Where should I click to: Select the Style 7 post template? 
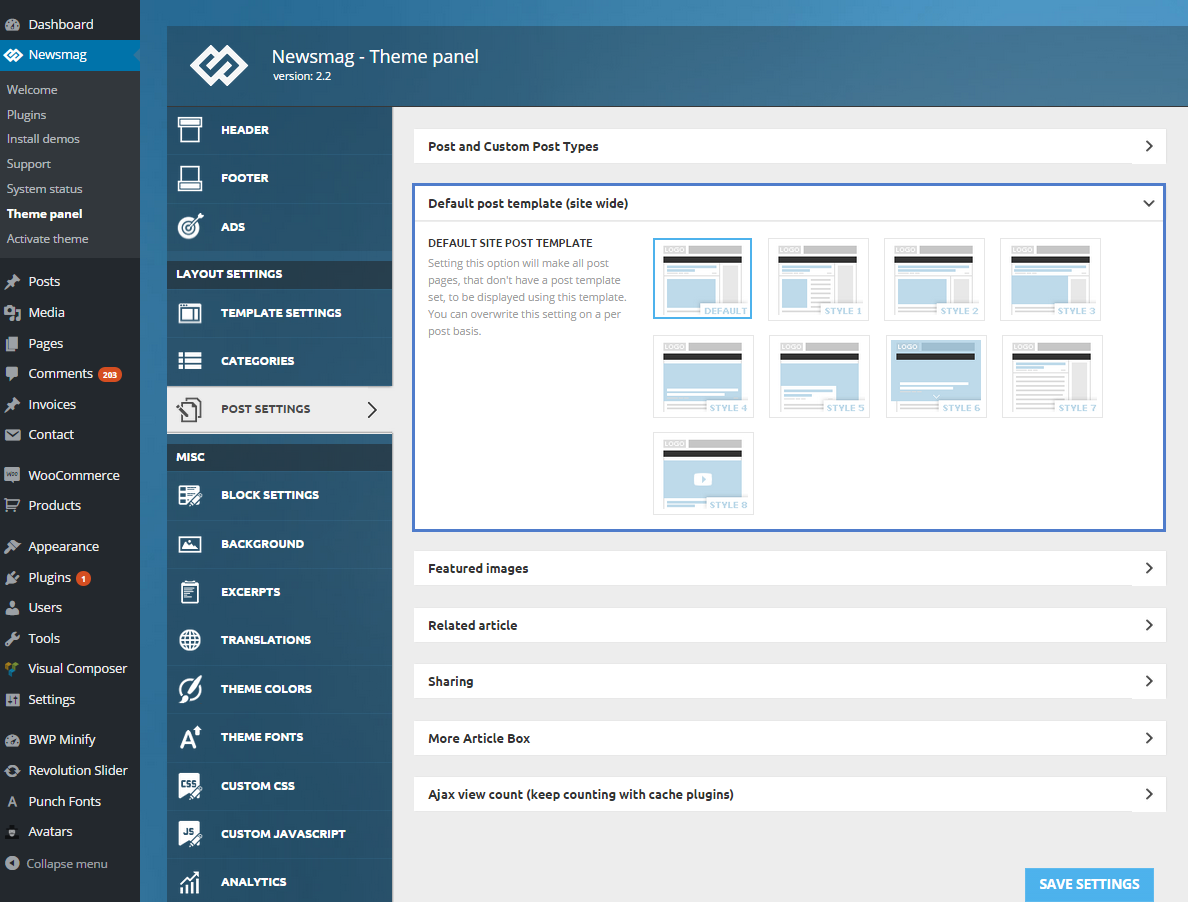(1052, 376)
